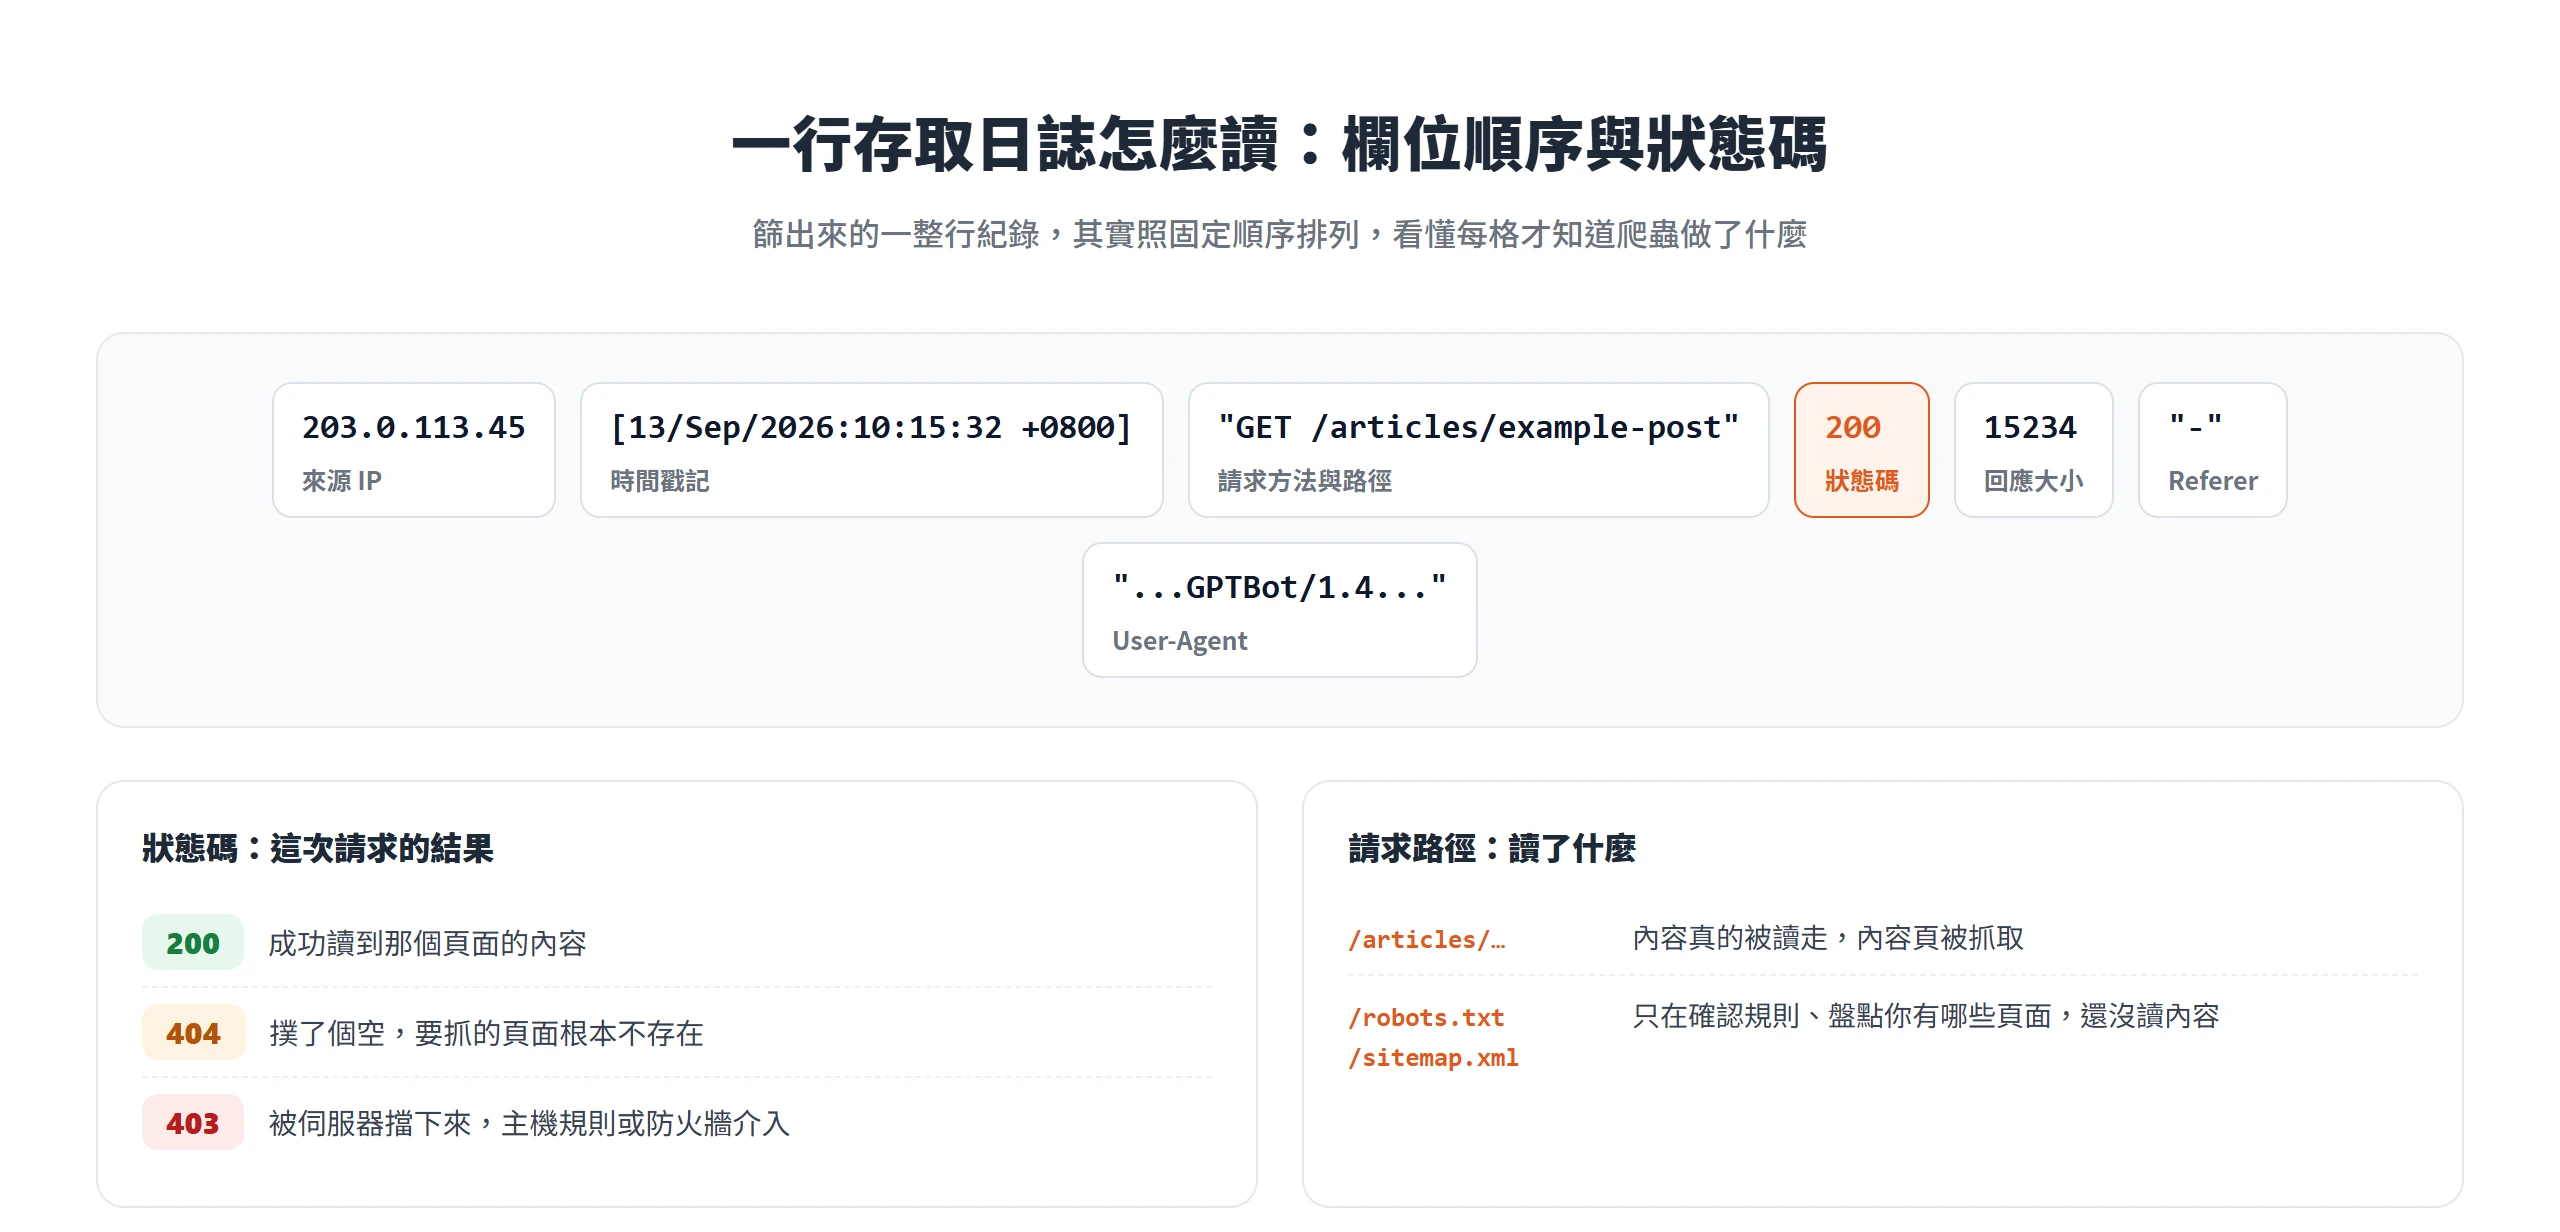Click the 15234 回應大小 chip
This screenshot has width=2560, height=1232.
2033,450
